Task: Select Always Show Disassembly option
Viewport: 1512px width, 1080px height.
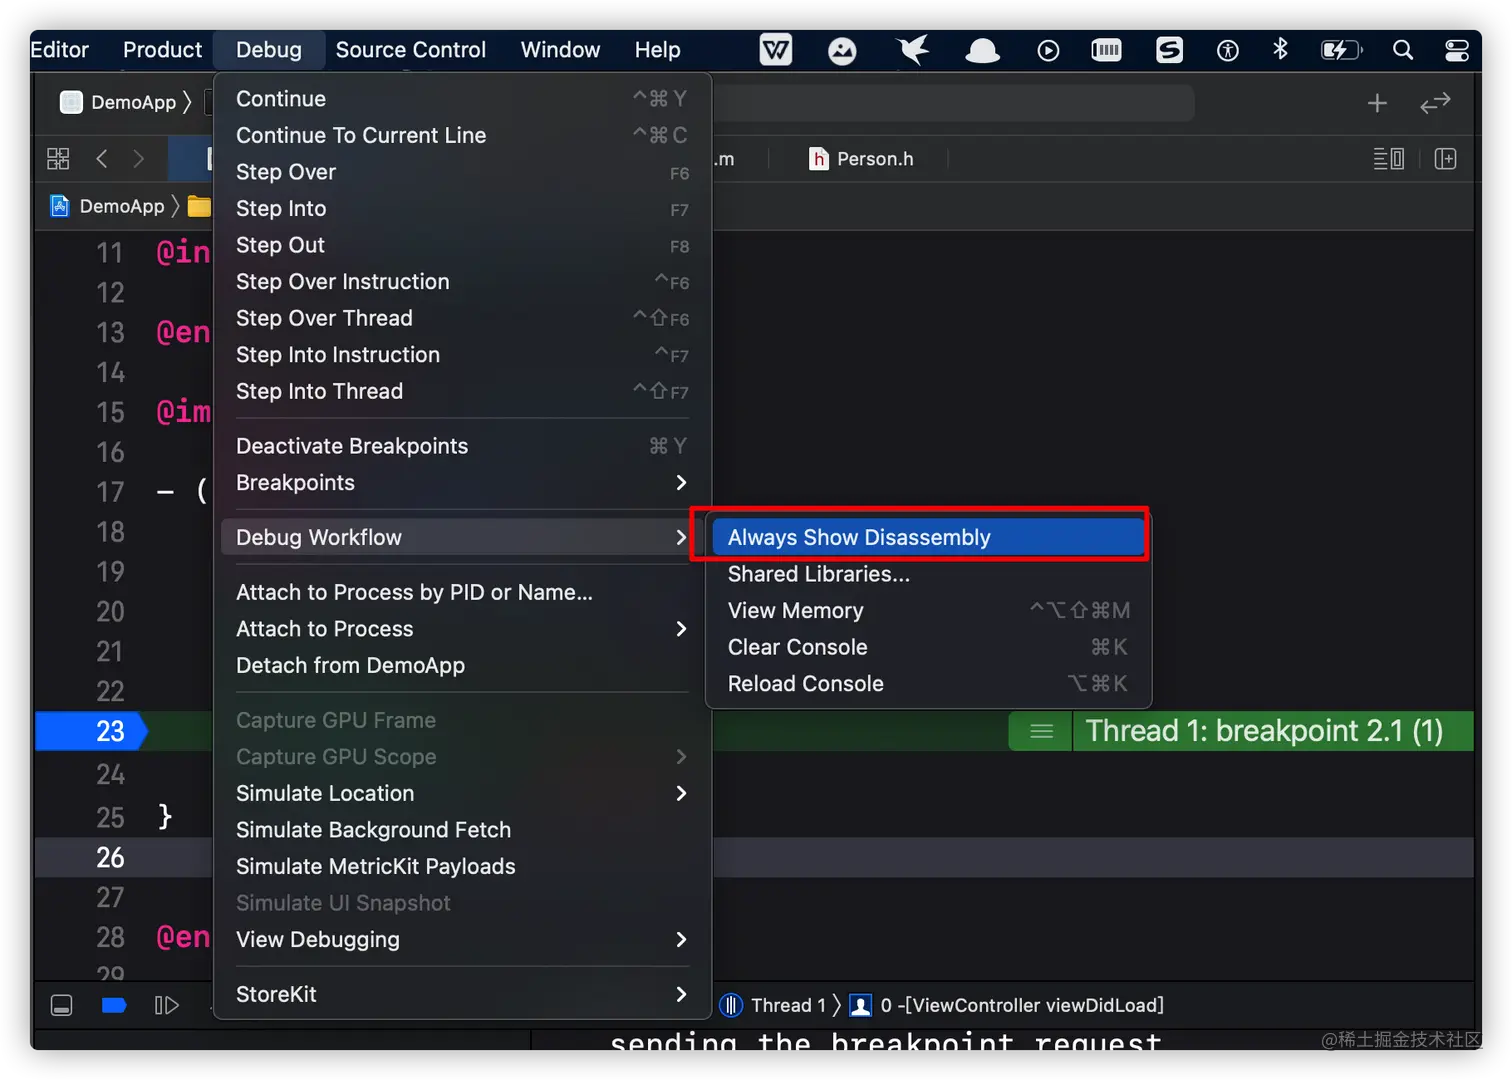Action: coord(928,537)
